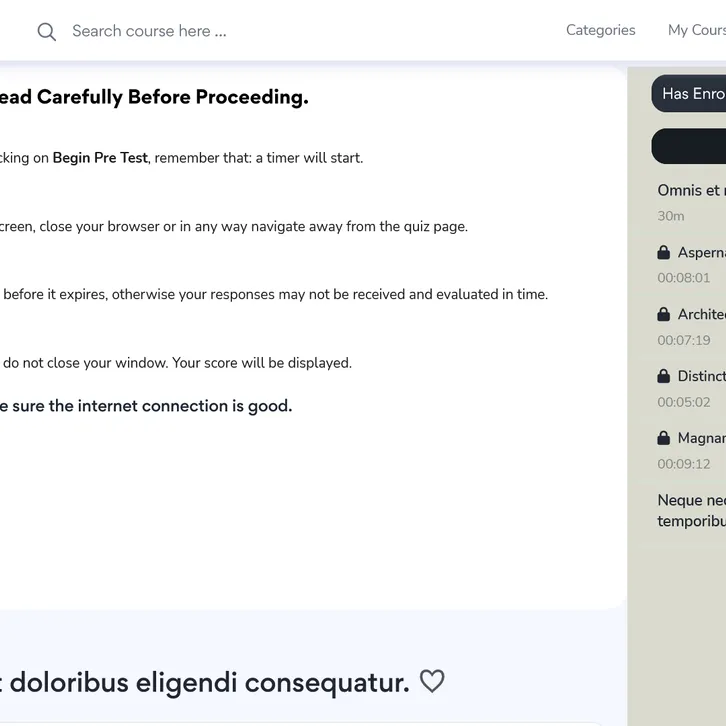
Task: Click the lock icon beside the Asperna lesson
Action: tap(664, 252)
